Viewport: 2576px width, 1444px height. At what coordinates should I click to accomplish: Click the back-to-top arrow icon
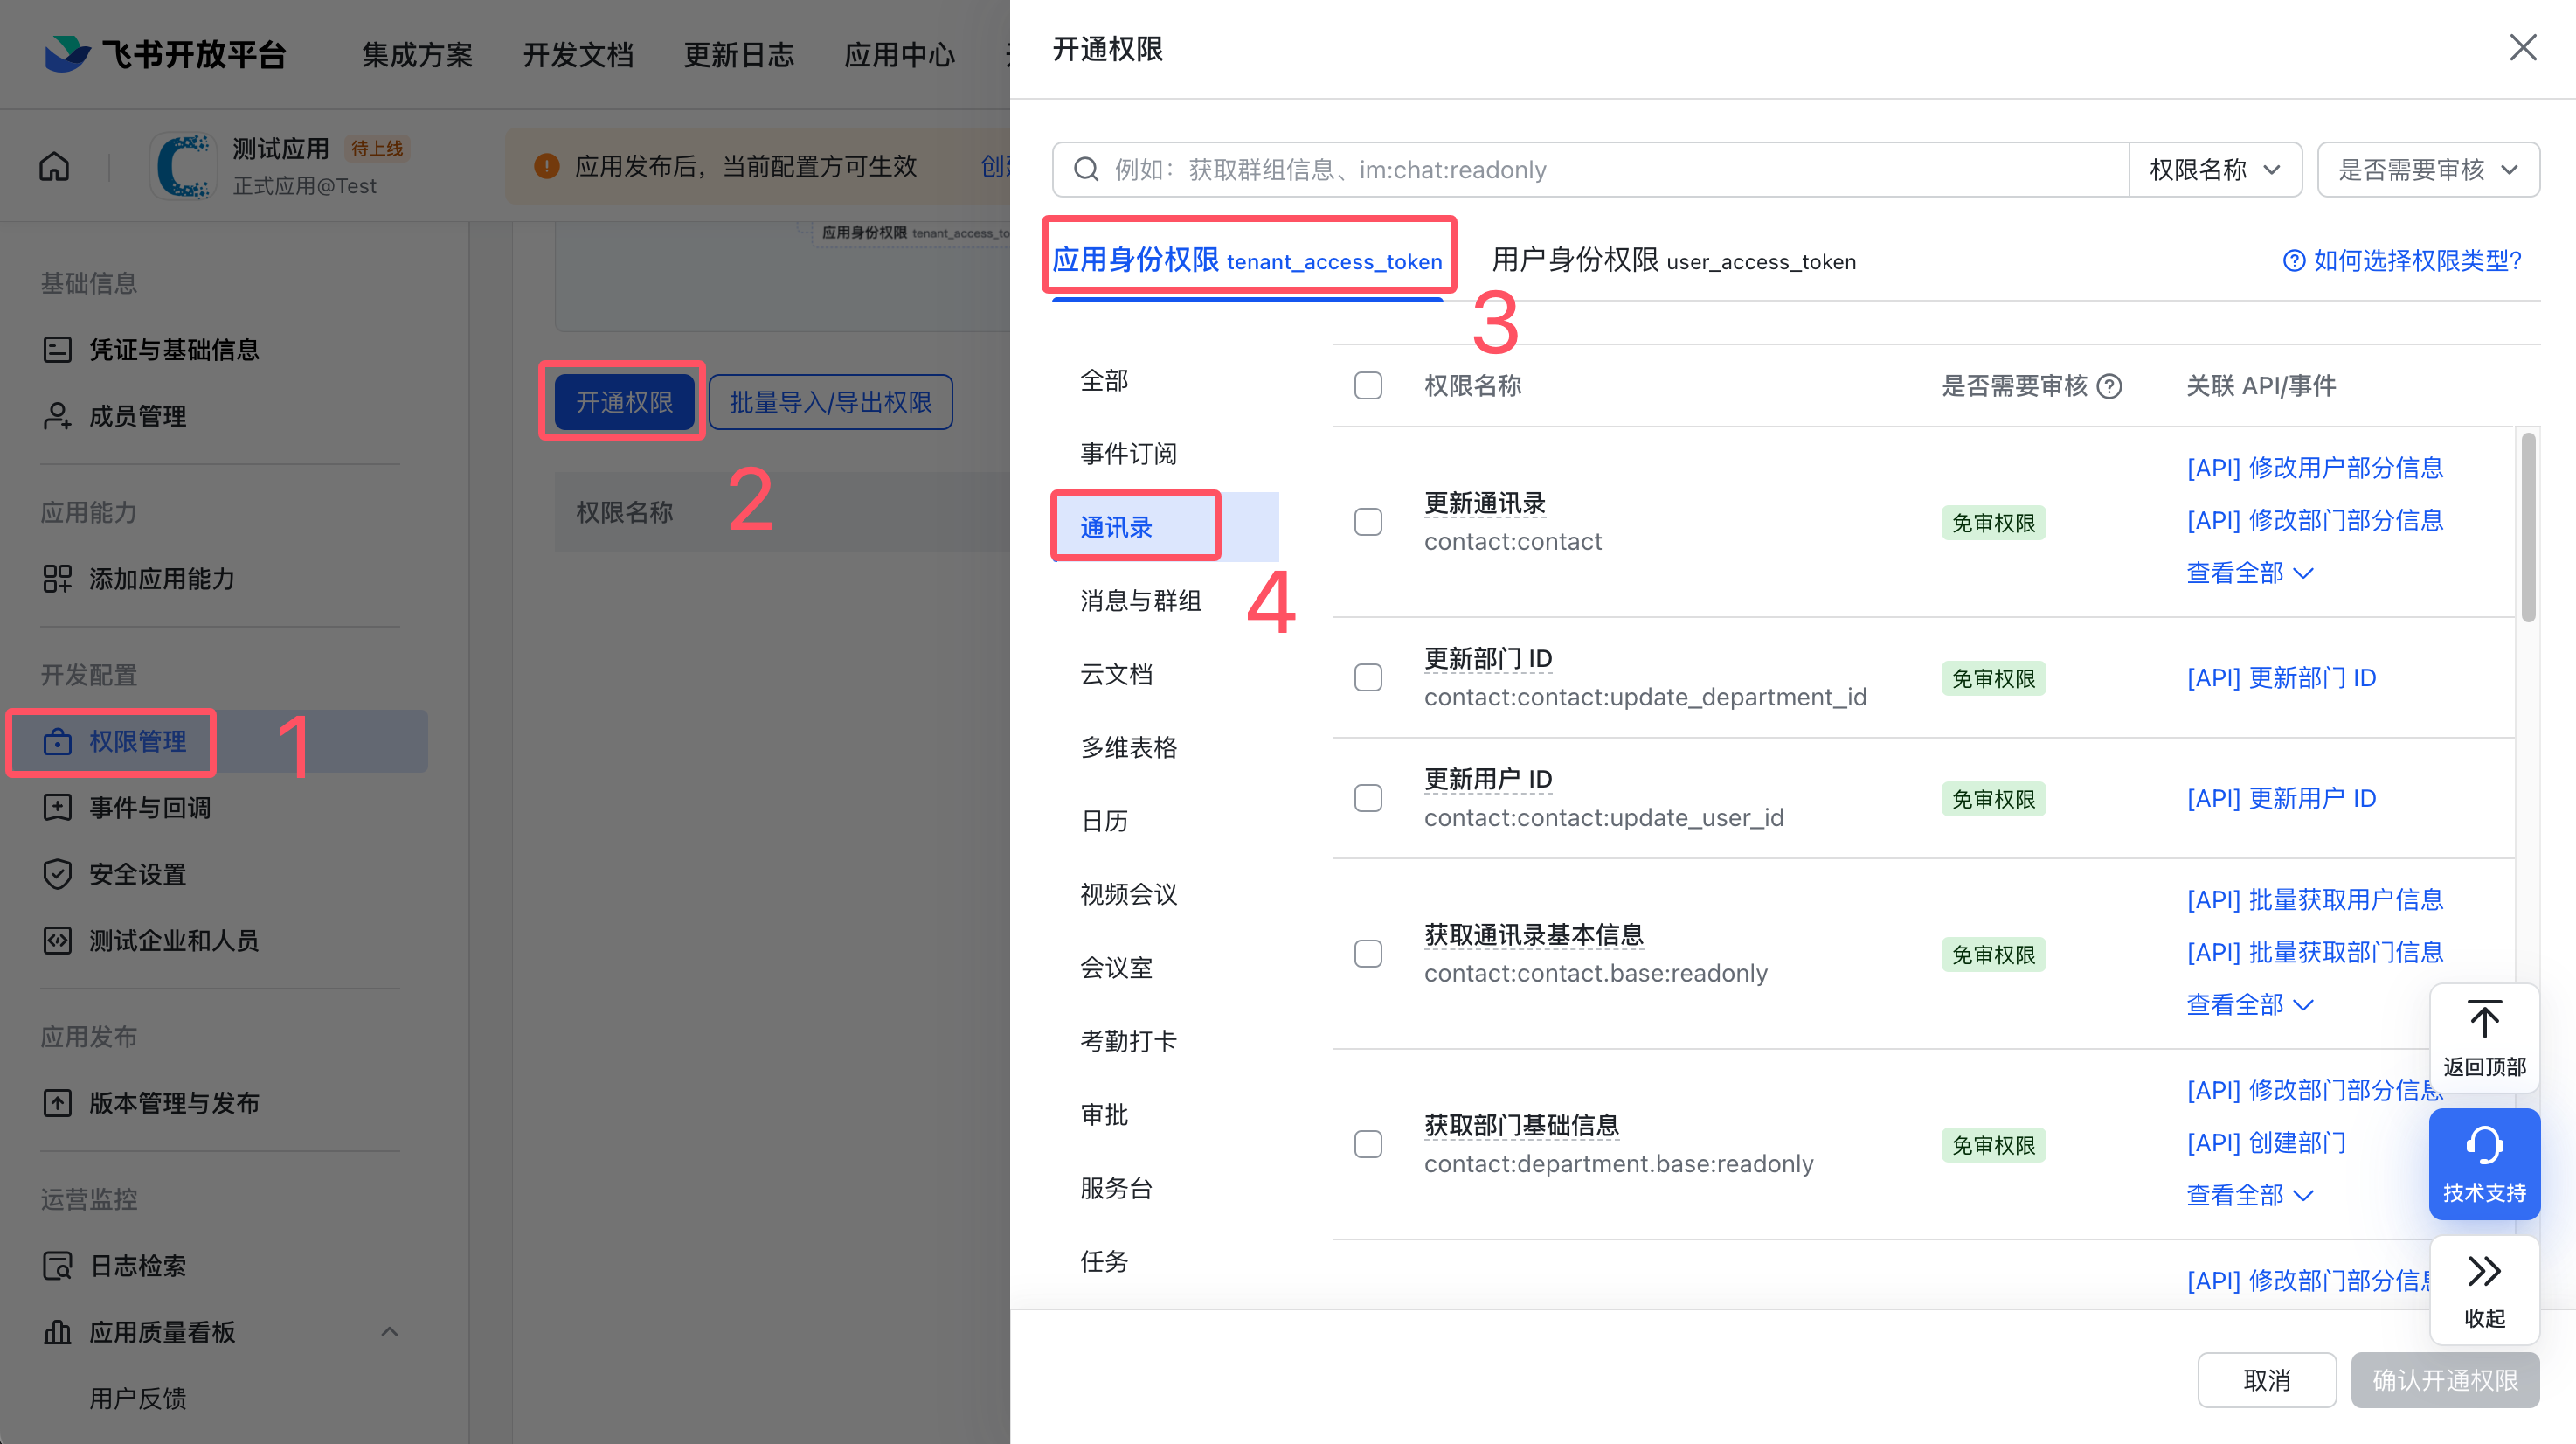(2484, 1020)
